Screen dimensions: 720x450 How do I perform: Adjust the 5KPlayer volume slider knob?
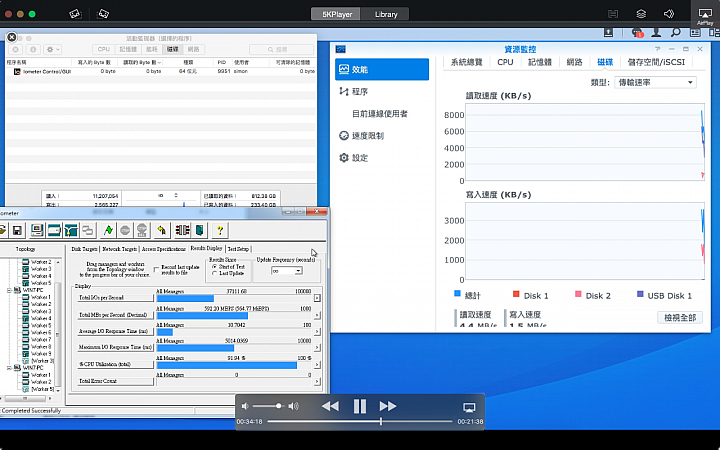pos(278,406)
